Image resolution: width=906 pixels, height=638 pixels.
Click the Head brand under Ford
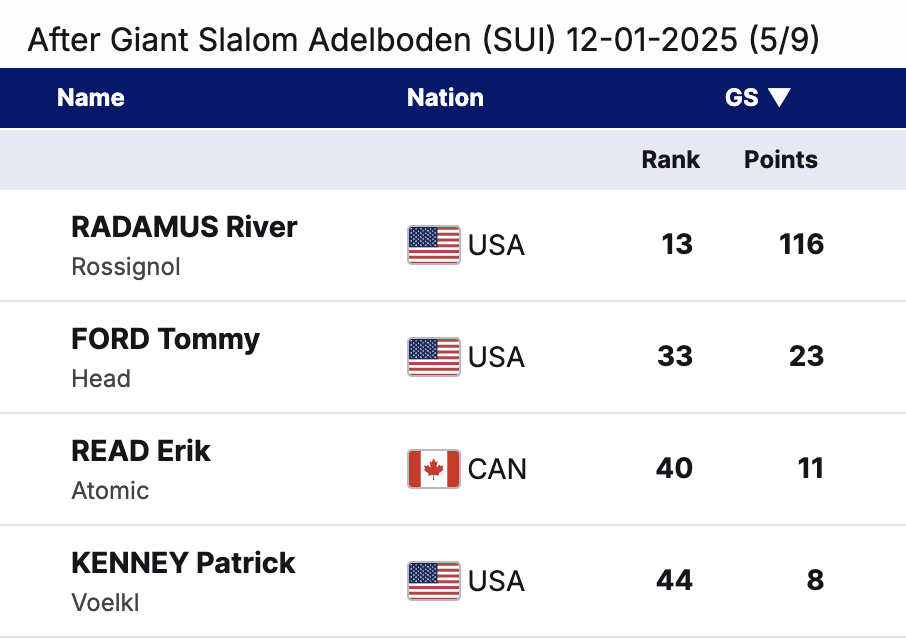coord(101,379)
